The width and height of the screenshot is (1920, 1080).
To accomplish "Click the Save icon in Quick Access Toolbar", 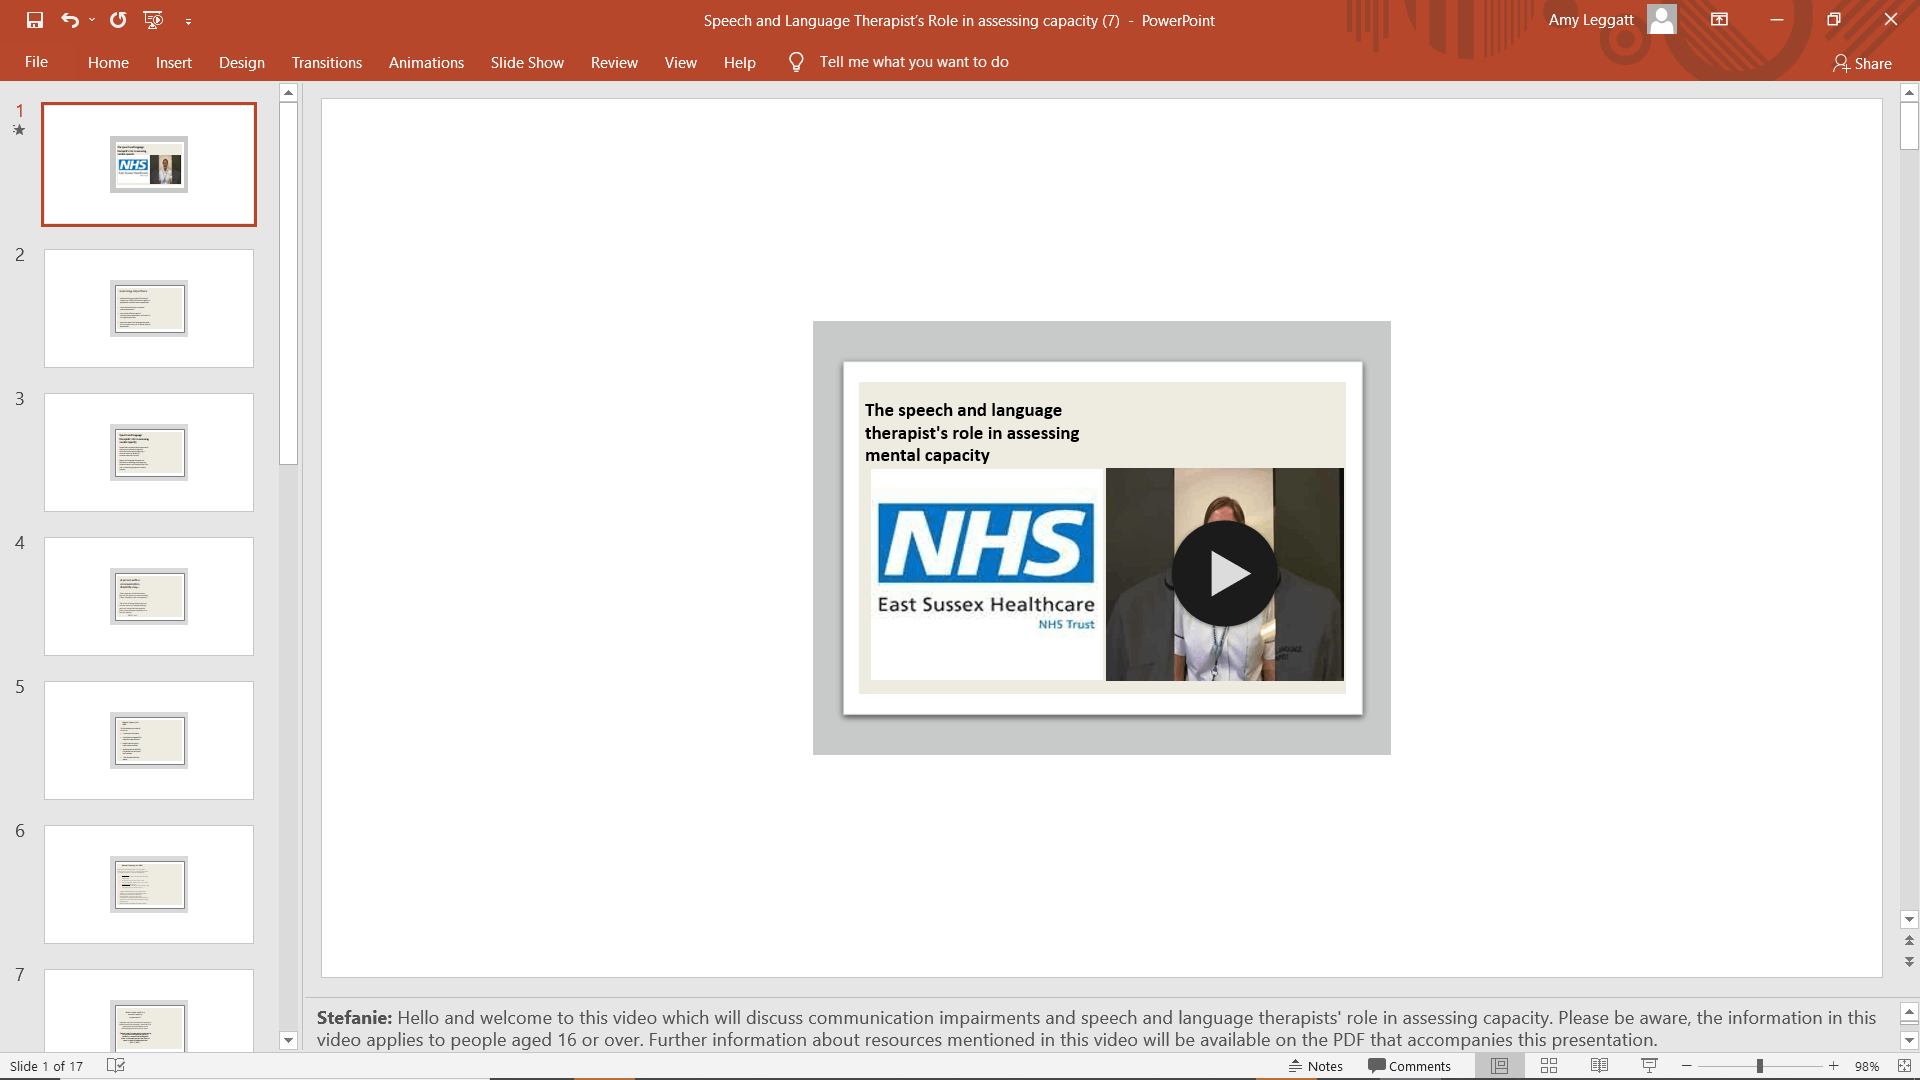I will tap(35, 20).
